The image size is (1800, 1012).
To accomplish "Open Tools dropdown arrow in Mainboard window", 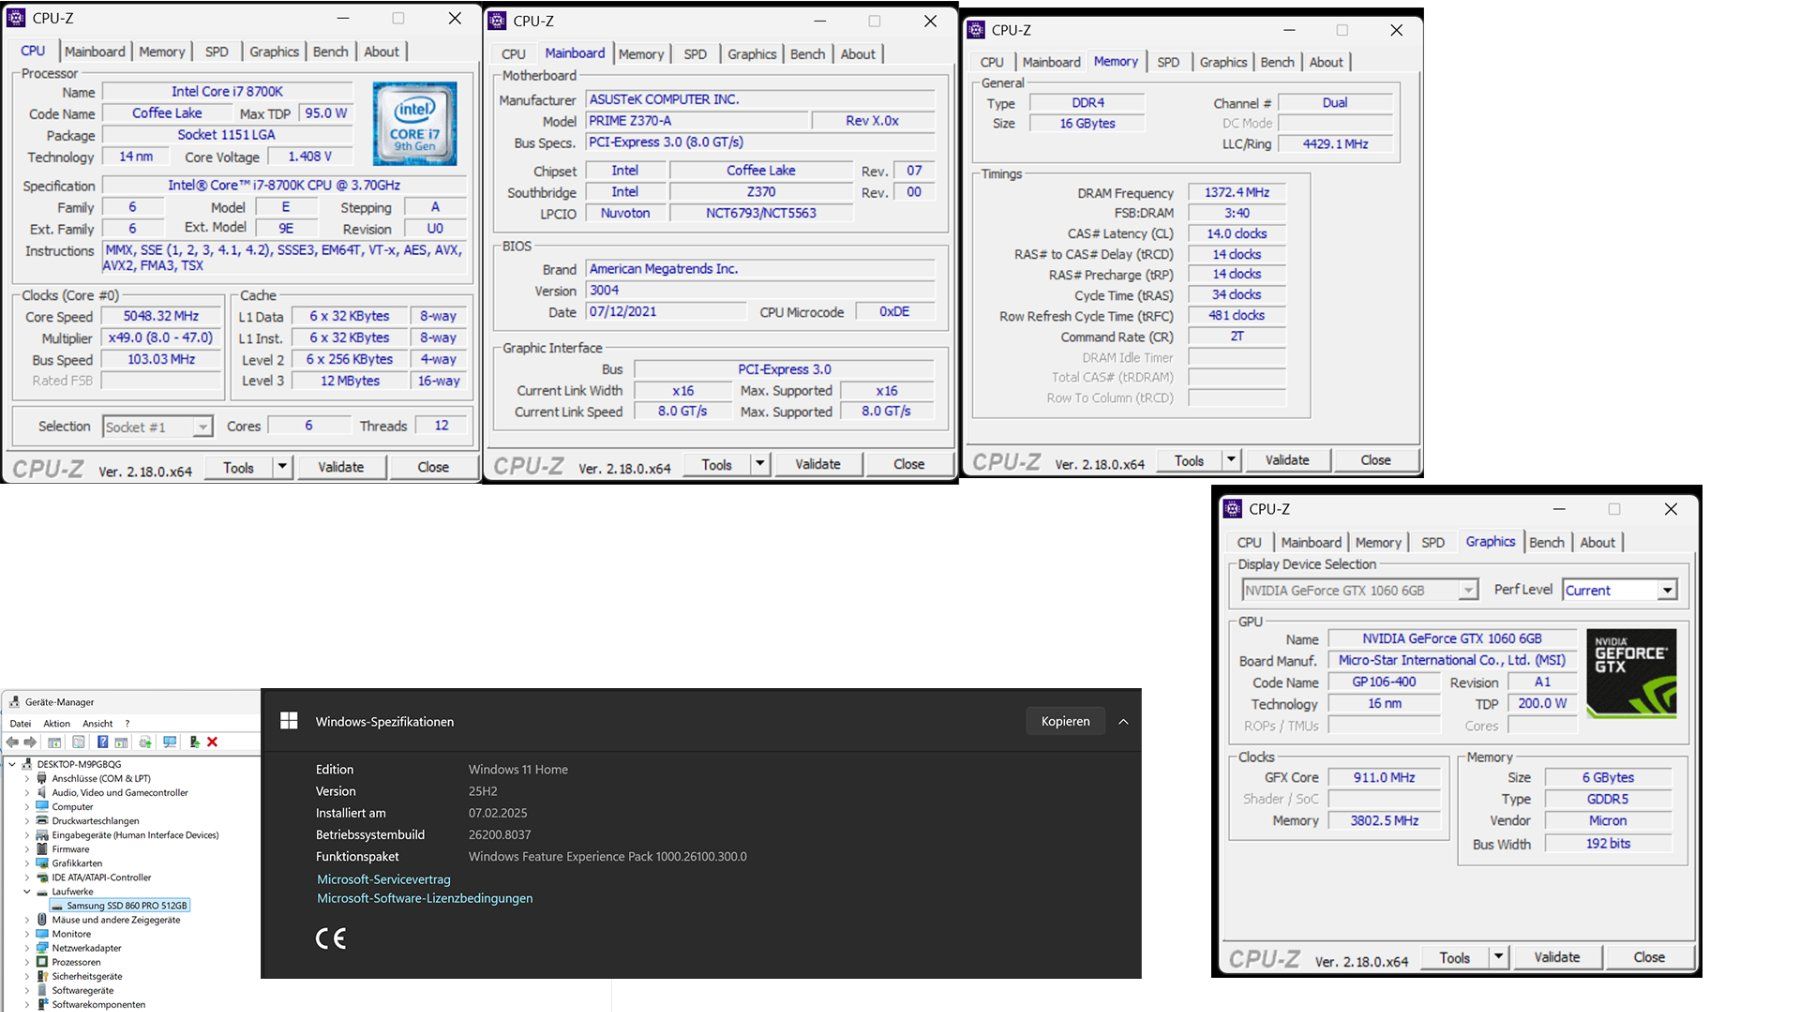I will tap(761, 464).
